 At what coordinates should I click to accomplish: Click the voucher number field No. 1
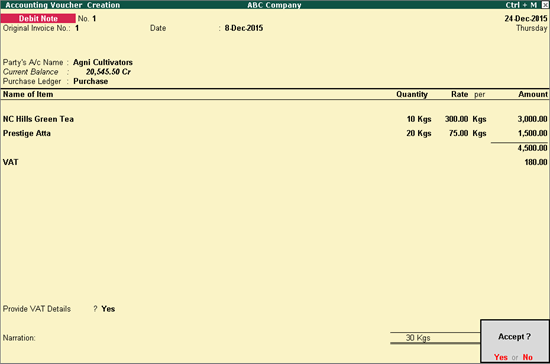click(x=87, y=19)
